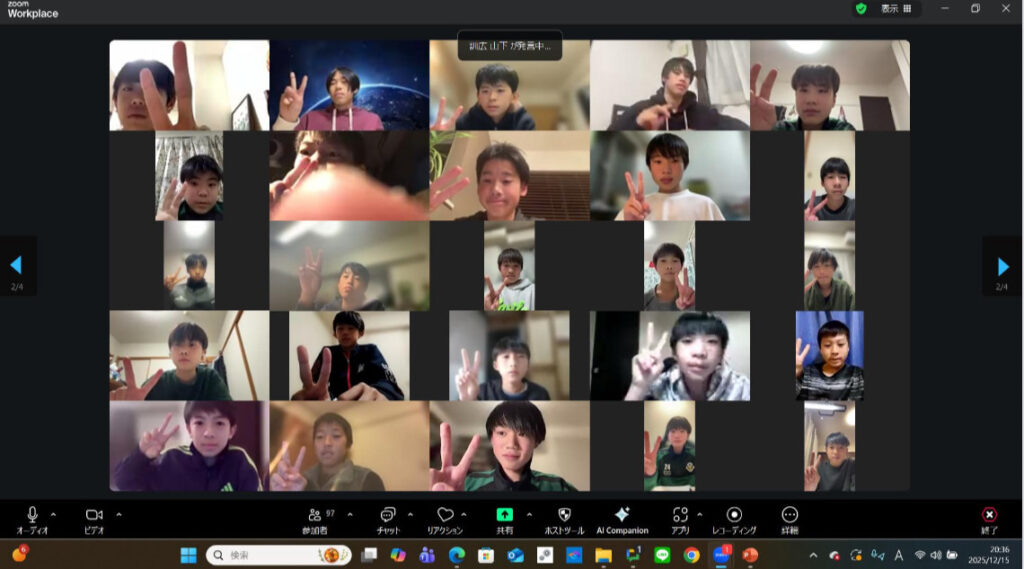Open host tools (ホストツール) shield icon
Screen dimensions: 1024x569
pos(564,516)
